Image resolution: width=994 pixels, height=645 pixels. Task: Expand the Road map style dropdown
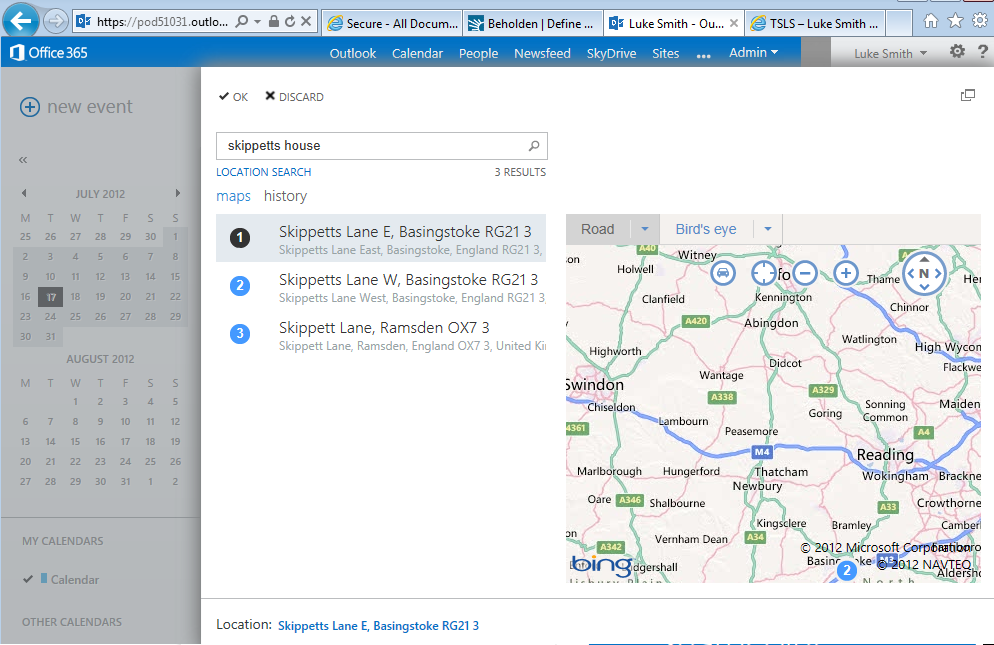[x=645, y=229]
